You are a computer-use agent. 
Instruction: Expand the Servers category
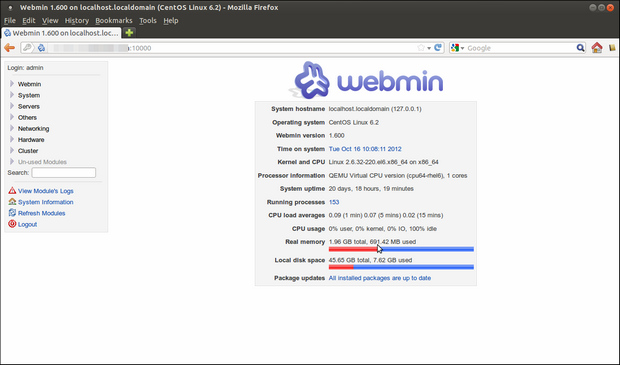pos(12,106)
